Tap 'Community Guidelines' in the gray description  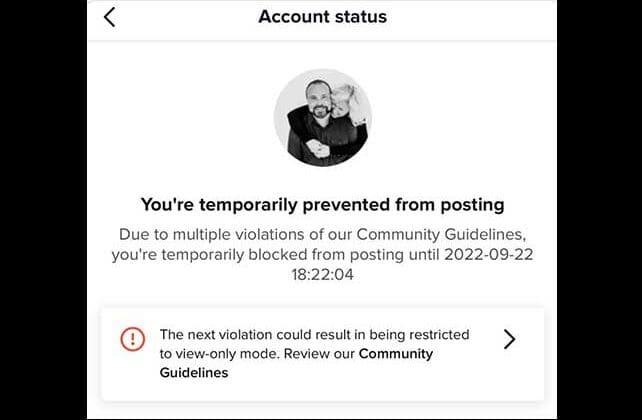(x=440, y=235)
